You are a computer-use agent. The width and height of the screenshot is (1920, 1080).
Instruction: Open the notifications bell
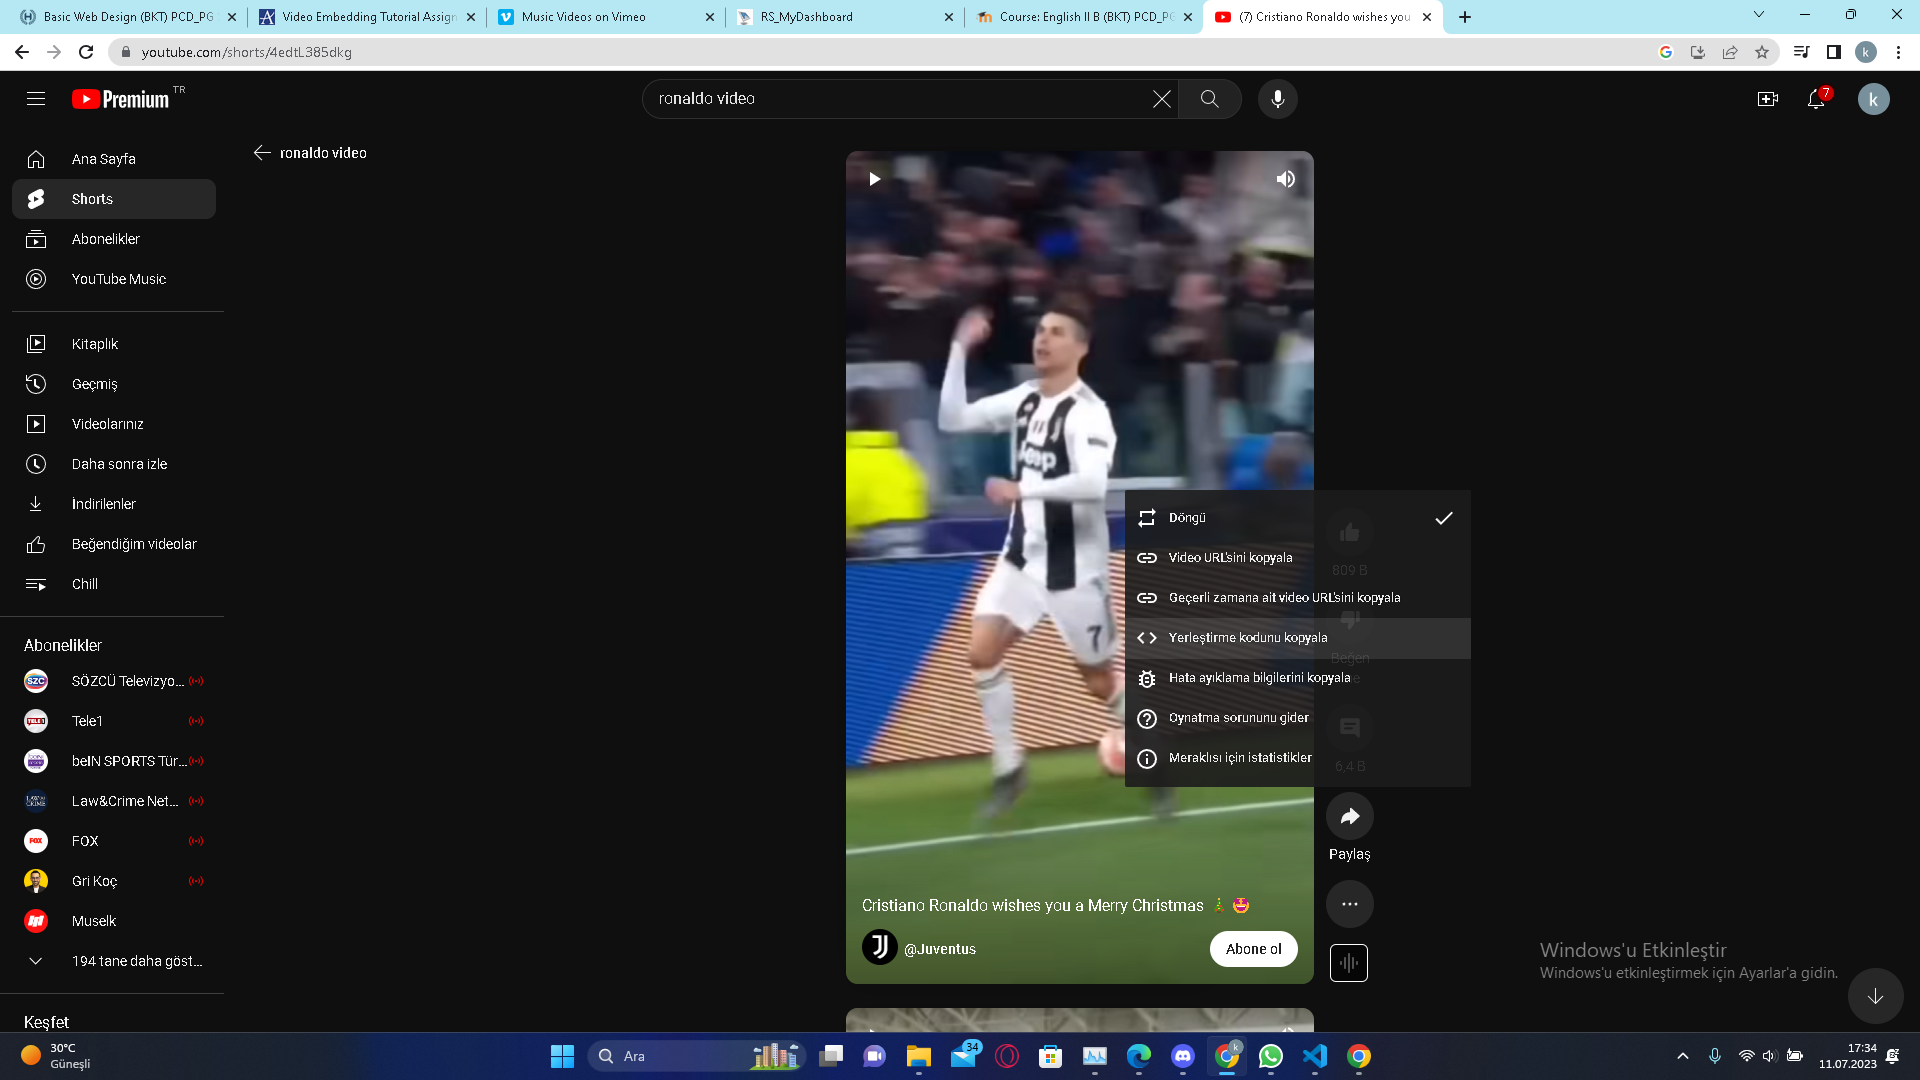pyautogui.click(x=1816, y=99)
